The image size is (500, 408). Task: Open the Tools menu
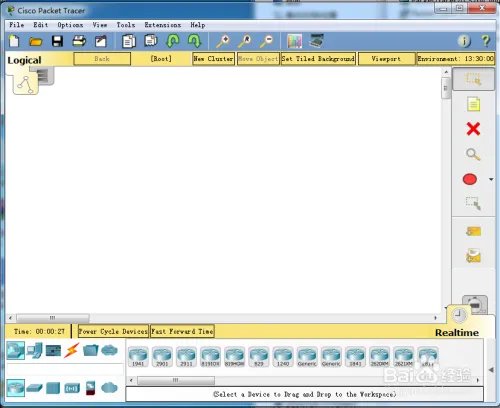coord(126,25)
